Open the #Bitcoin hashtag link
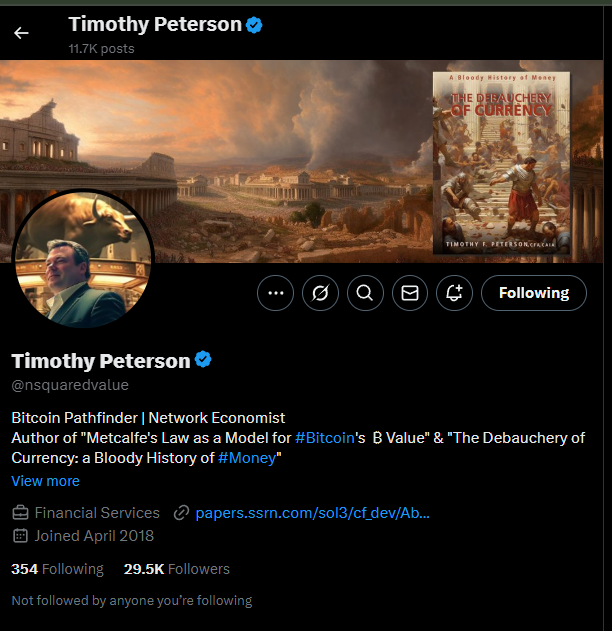The image size is (612, 631). [325, 438]
